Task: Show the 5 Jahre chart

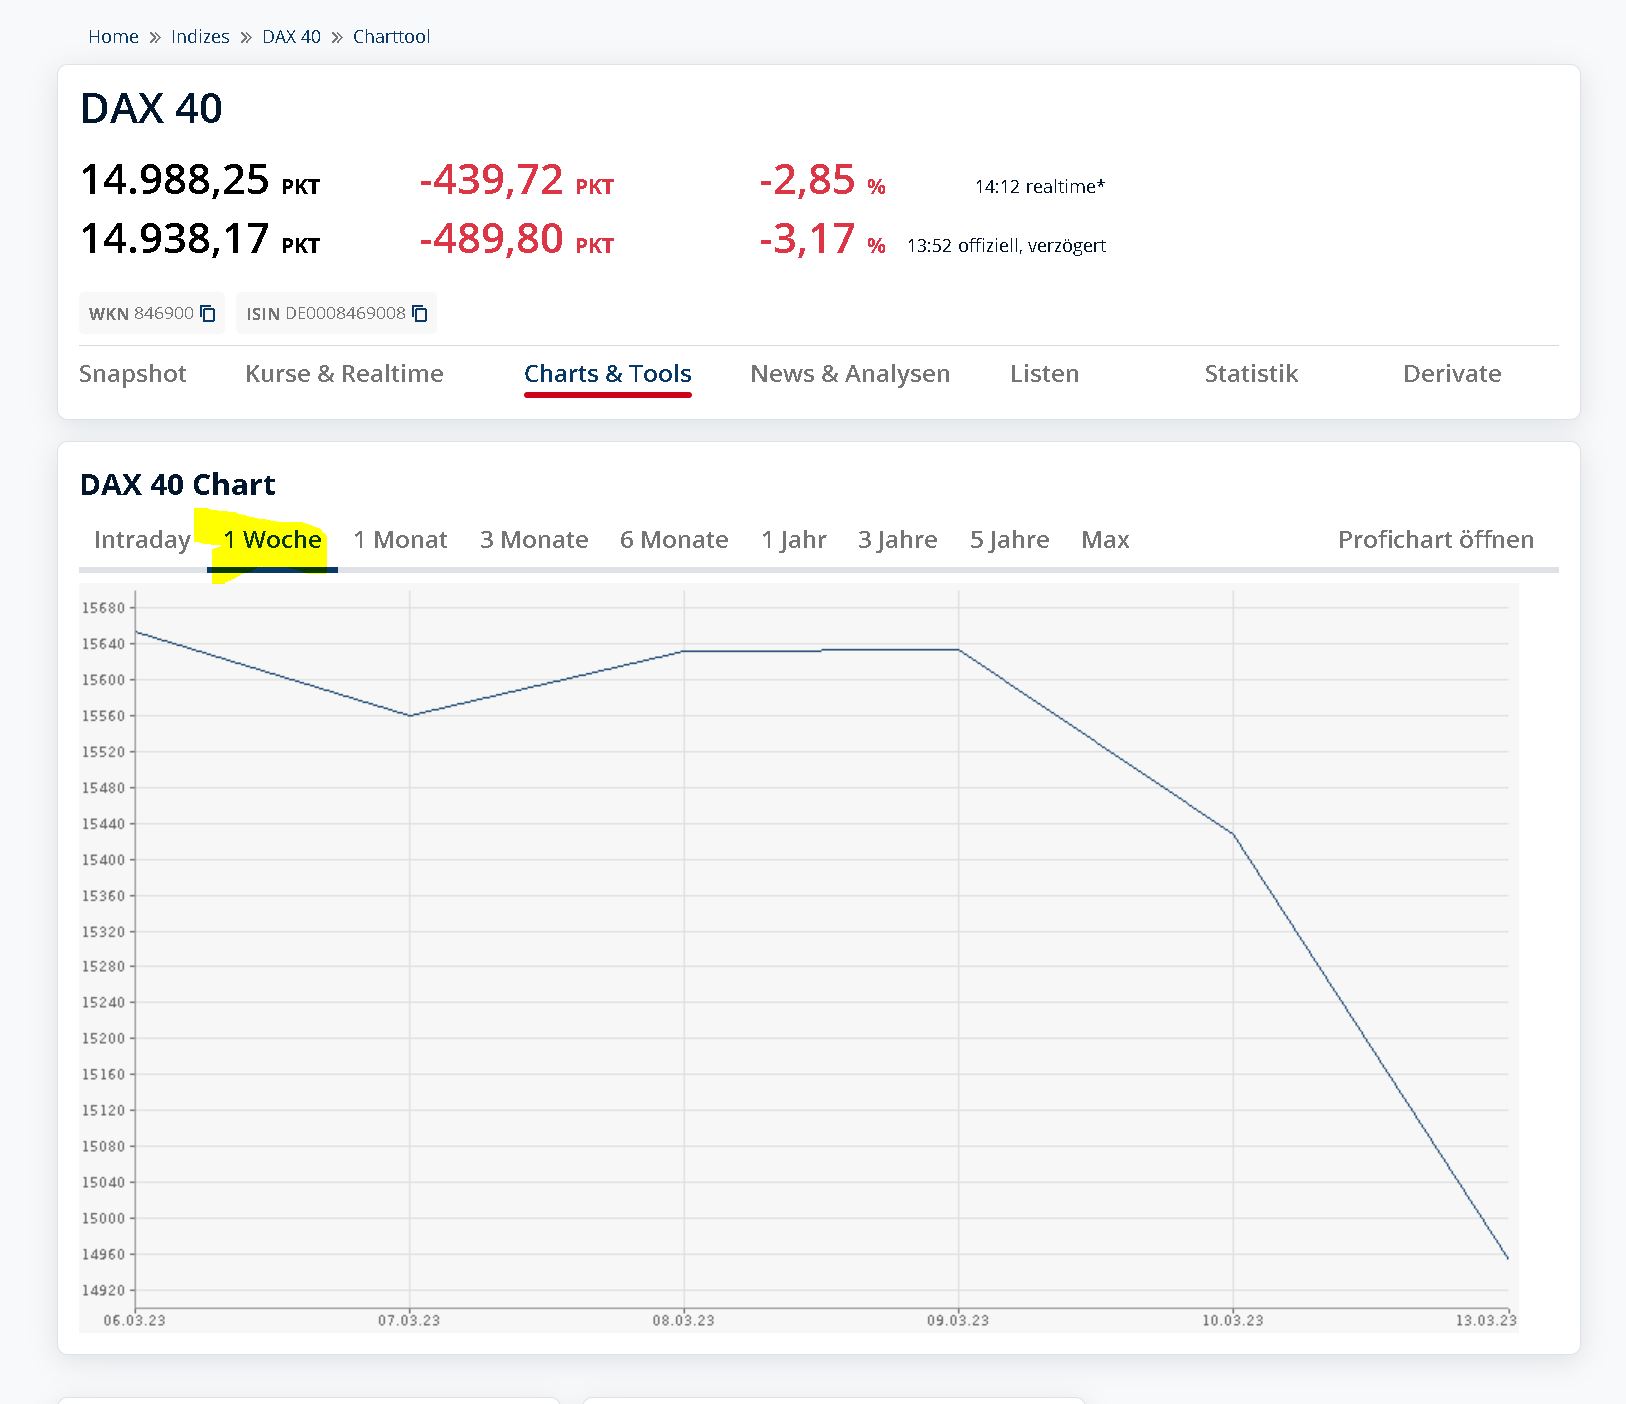Action: [1010, 540]
